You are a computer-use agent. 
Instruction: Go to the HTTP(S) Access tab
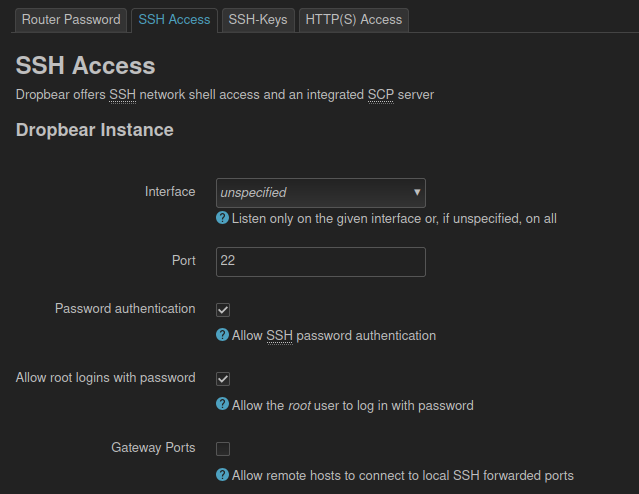[353, 20]
